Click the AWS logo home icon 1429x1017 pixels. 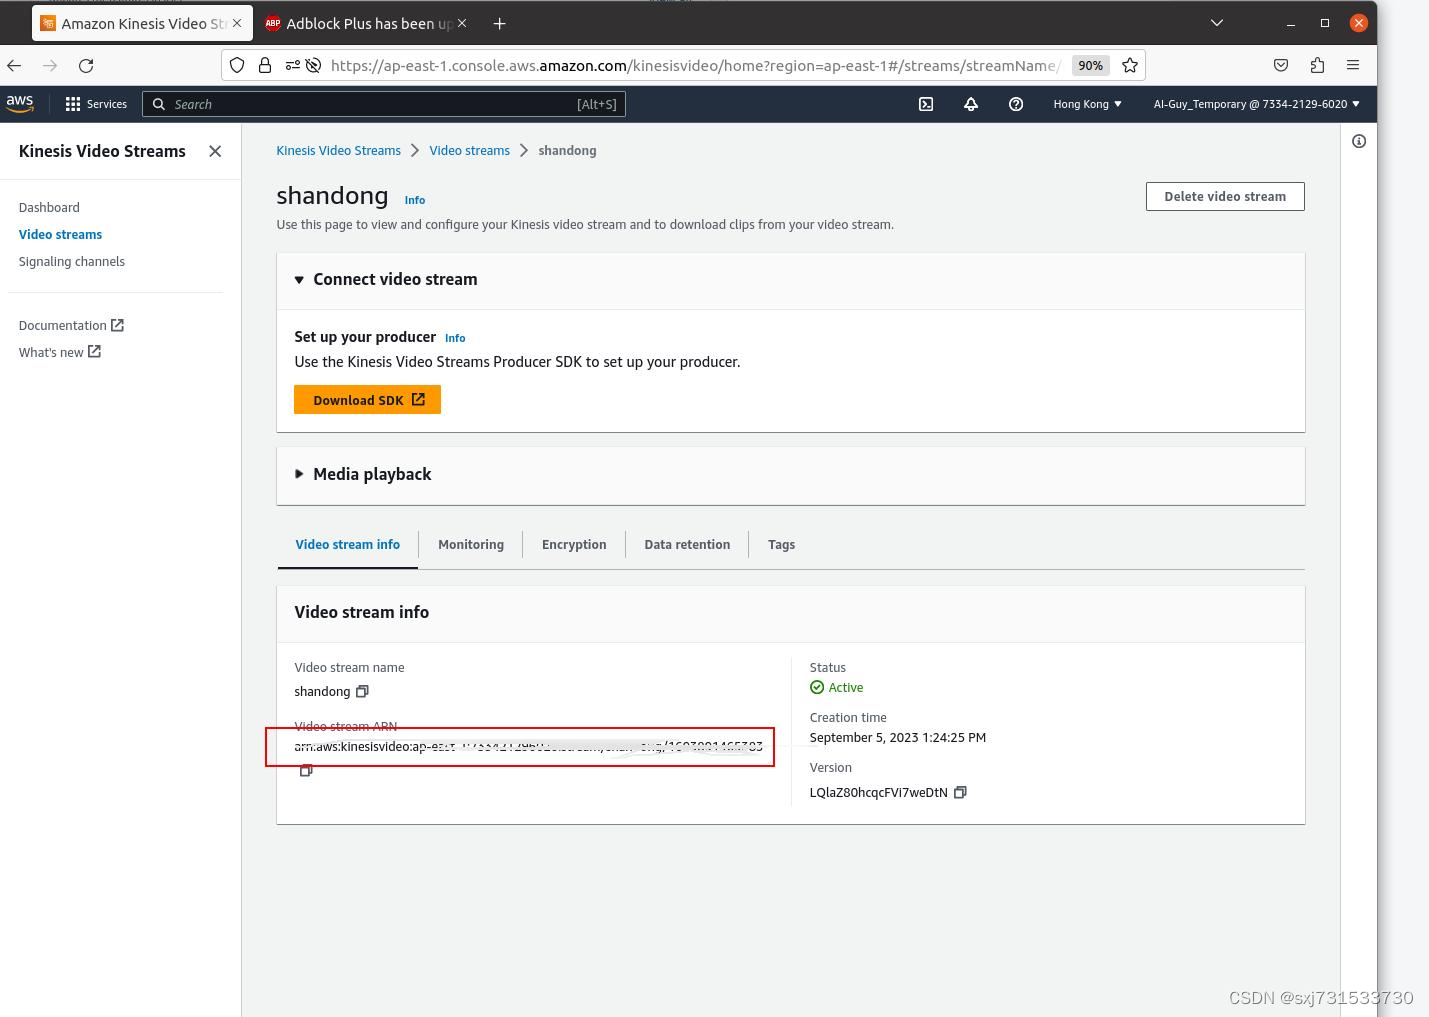tap(20, 103)
